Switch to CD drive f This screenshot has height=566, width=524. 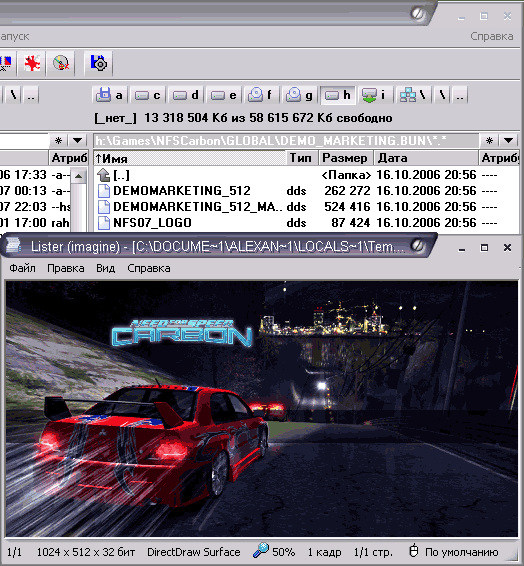tap(261, 95)
